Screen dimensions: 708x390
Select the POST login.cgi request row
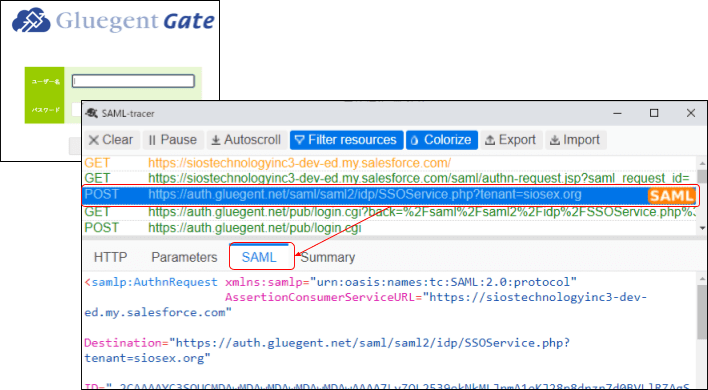click(390, 228)
